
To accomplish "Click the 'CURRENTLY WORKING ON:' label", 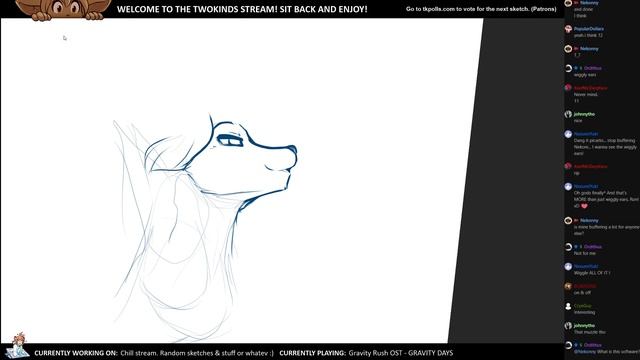I will tap(76, 353).
